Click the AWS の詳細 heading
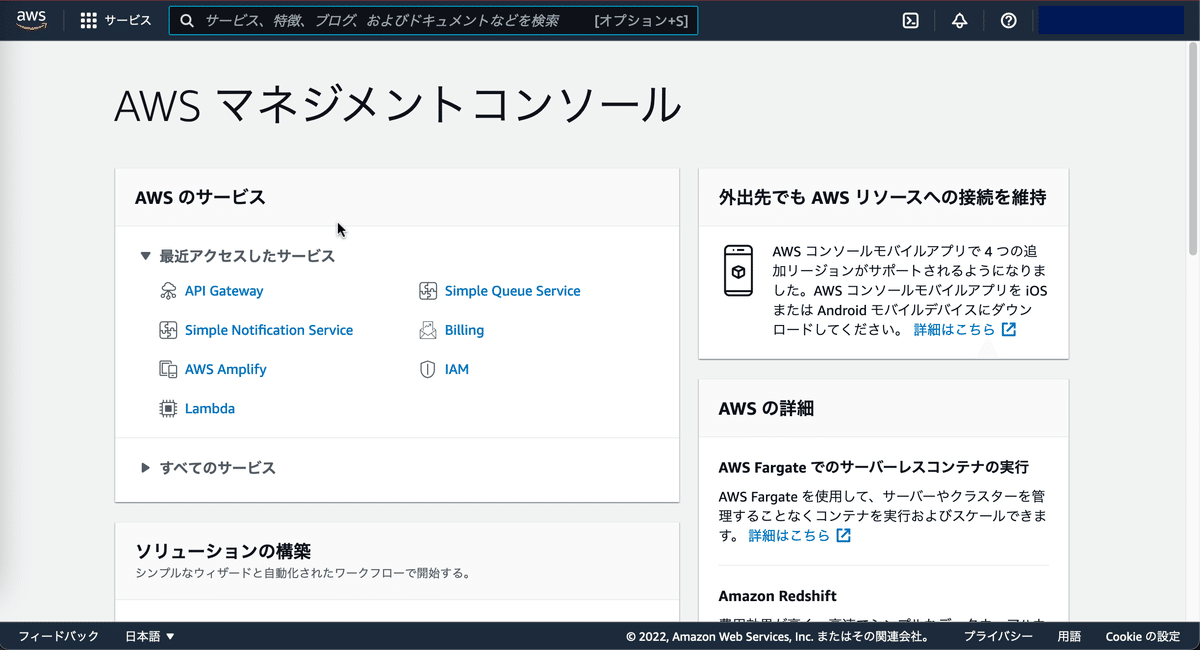Image resolution: width=1200 pixels, height=650 pixels. [766, 408]
